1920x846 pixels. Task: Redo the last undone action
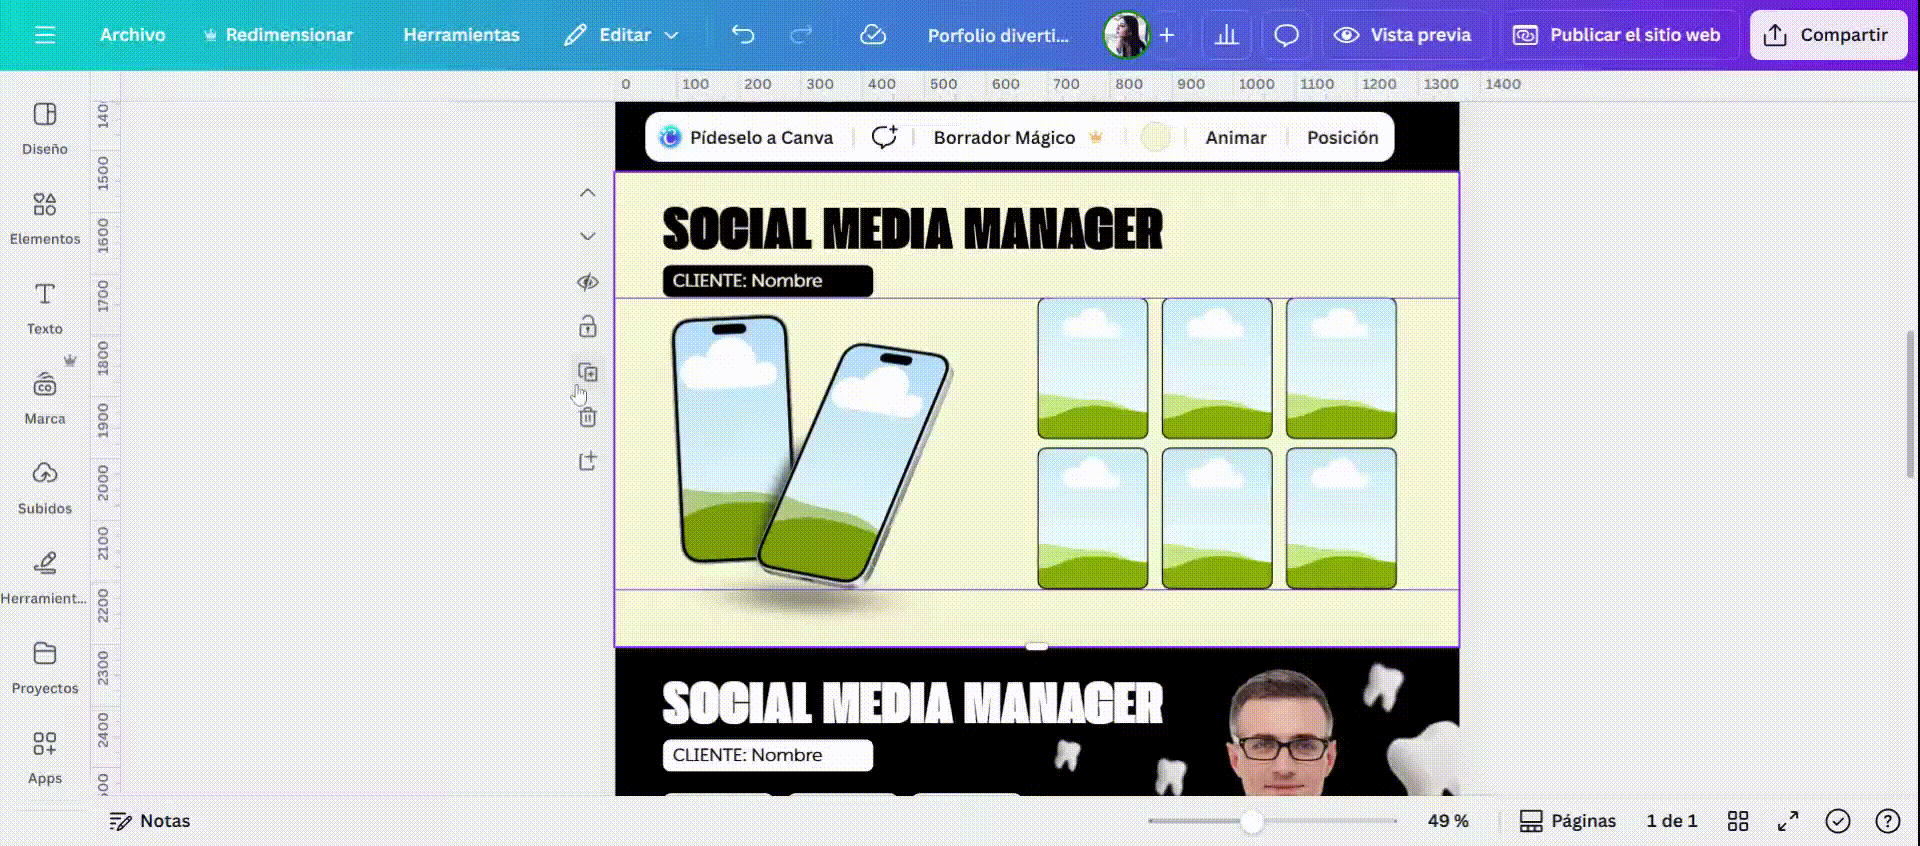point(801,35)
